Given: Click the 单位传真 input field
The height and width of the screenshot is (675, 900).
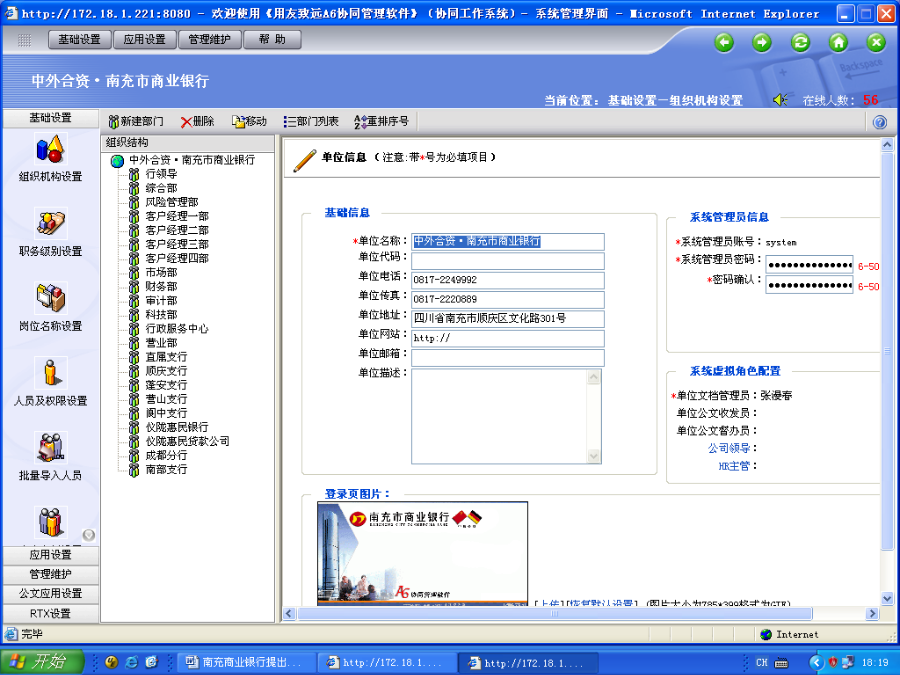Looking at the screenshot, I should tap(507, 300).
